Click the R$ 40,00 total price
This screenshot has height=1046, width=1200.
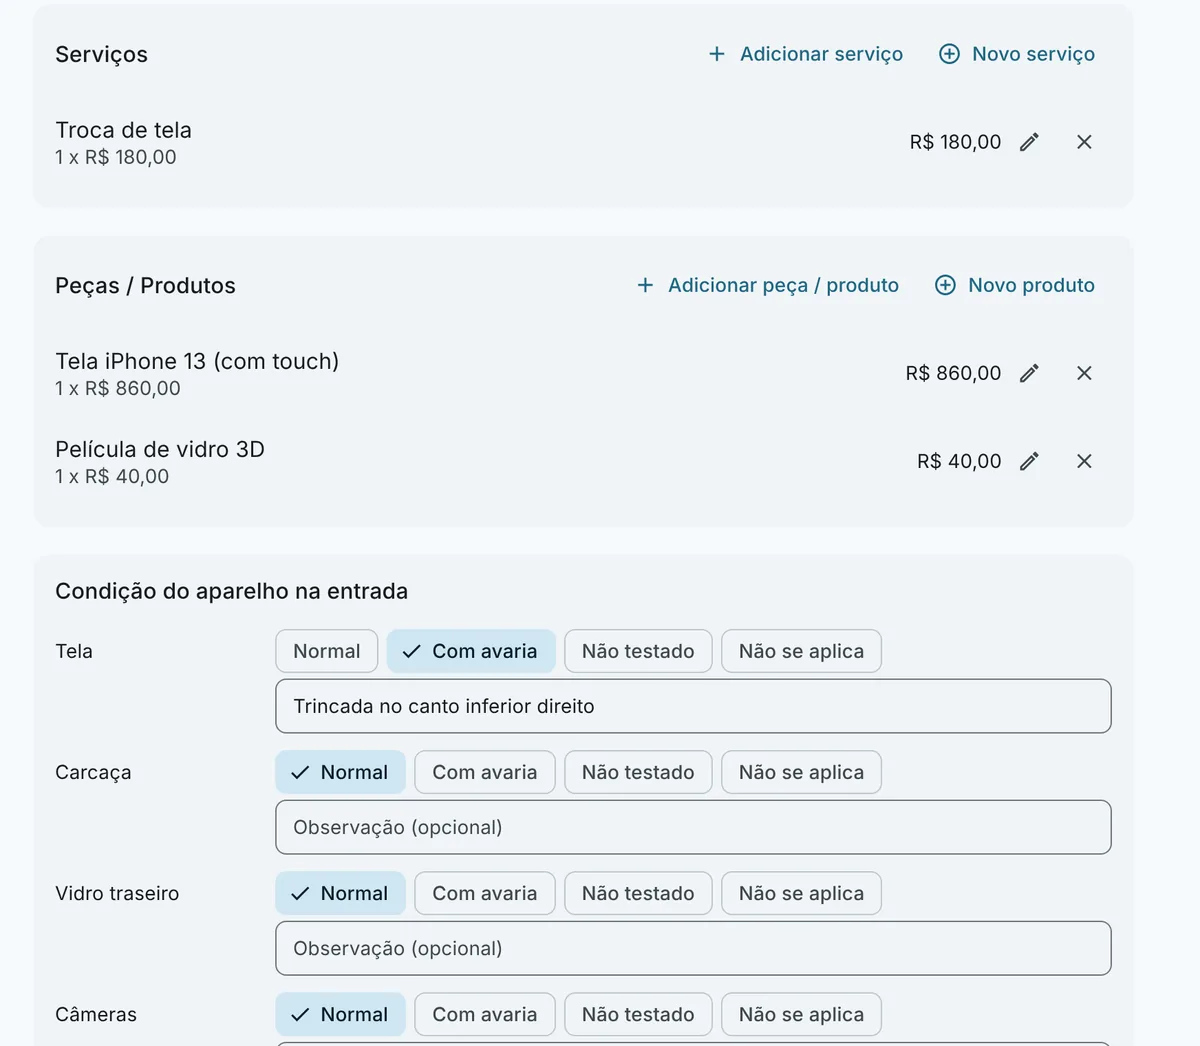coord(959,461)
